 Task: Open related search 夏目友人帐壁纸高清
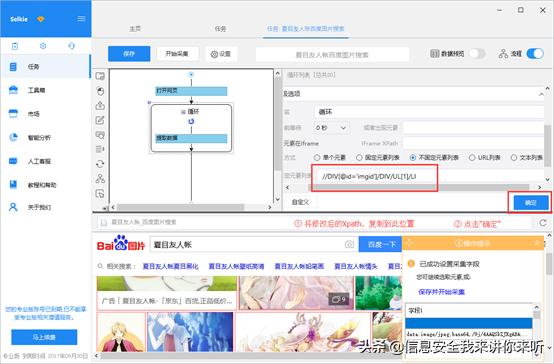pos(236,266)
